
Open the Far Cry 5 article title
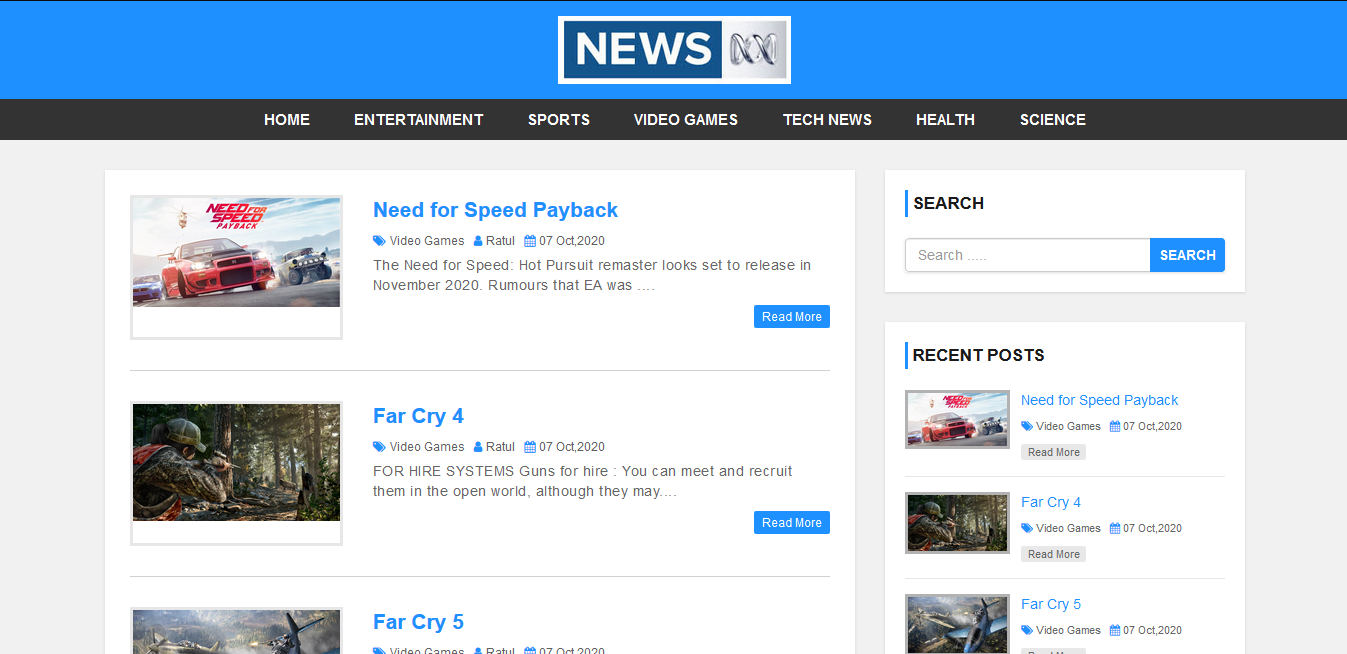tap(418, 622)
